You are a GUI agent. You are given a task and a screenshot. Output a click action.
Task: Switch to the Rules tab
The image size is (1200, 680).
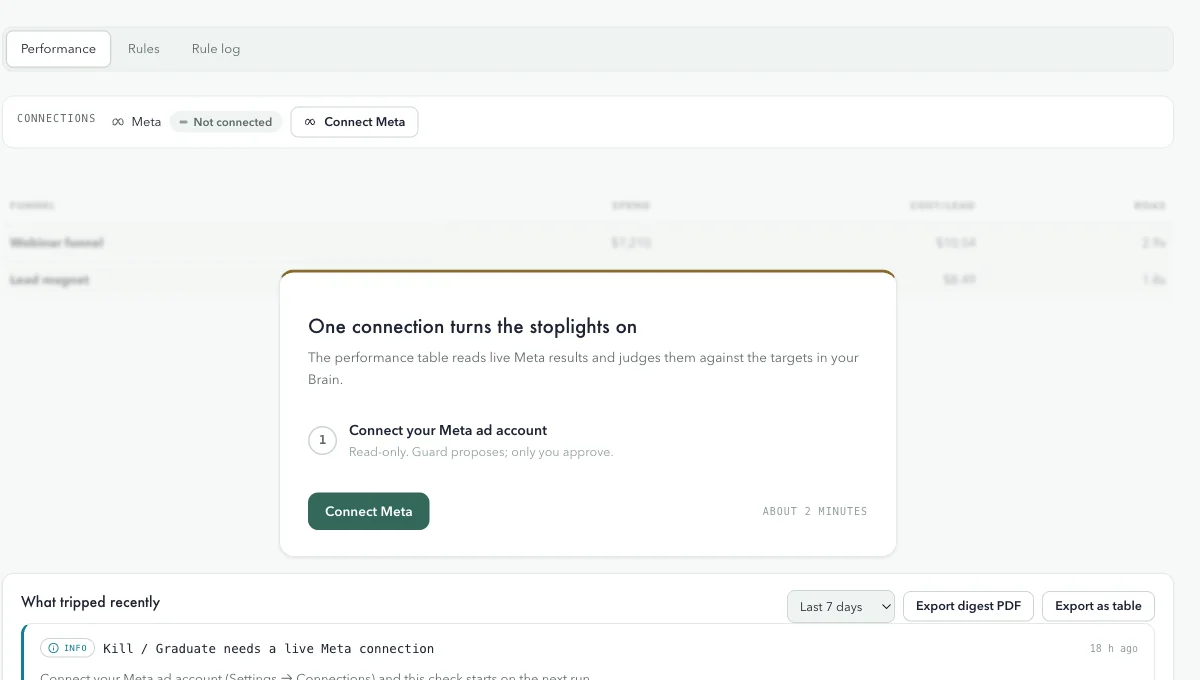coord(144,49)
